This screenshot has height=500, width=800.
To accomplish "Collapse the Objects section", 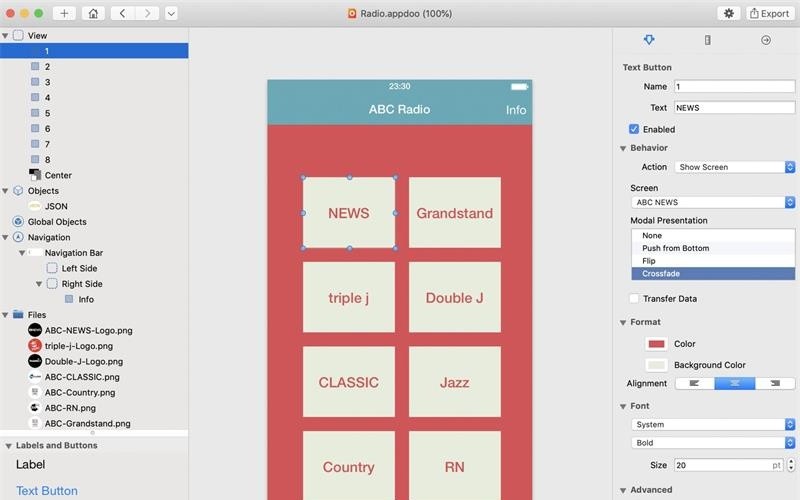I will (x=5, y=191).
